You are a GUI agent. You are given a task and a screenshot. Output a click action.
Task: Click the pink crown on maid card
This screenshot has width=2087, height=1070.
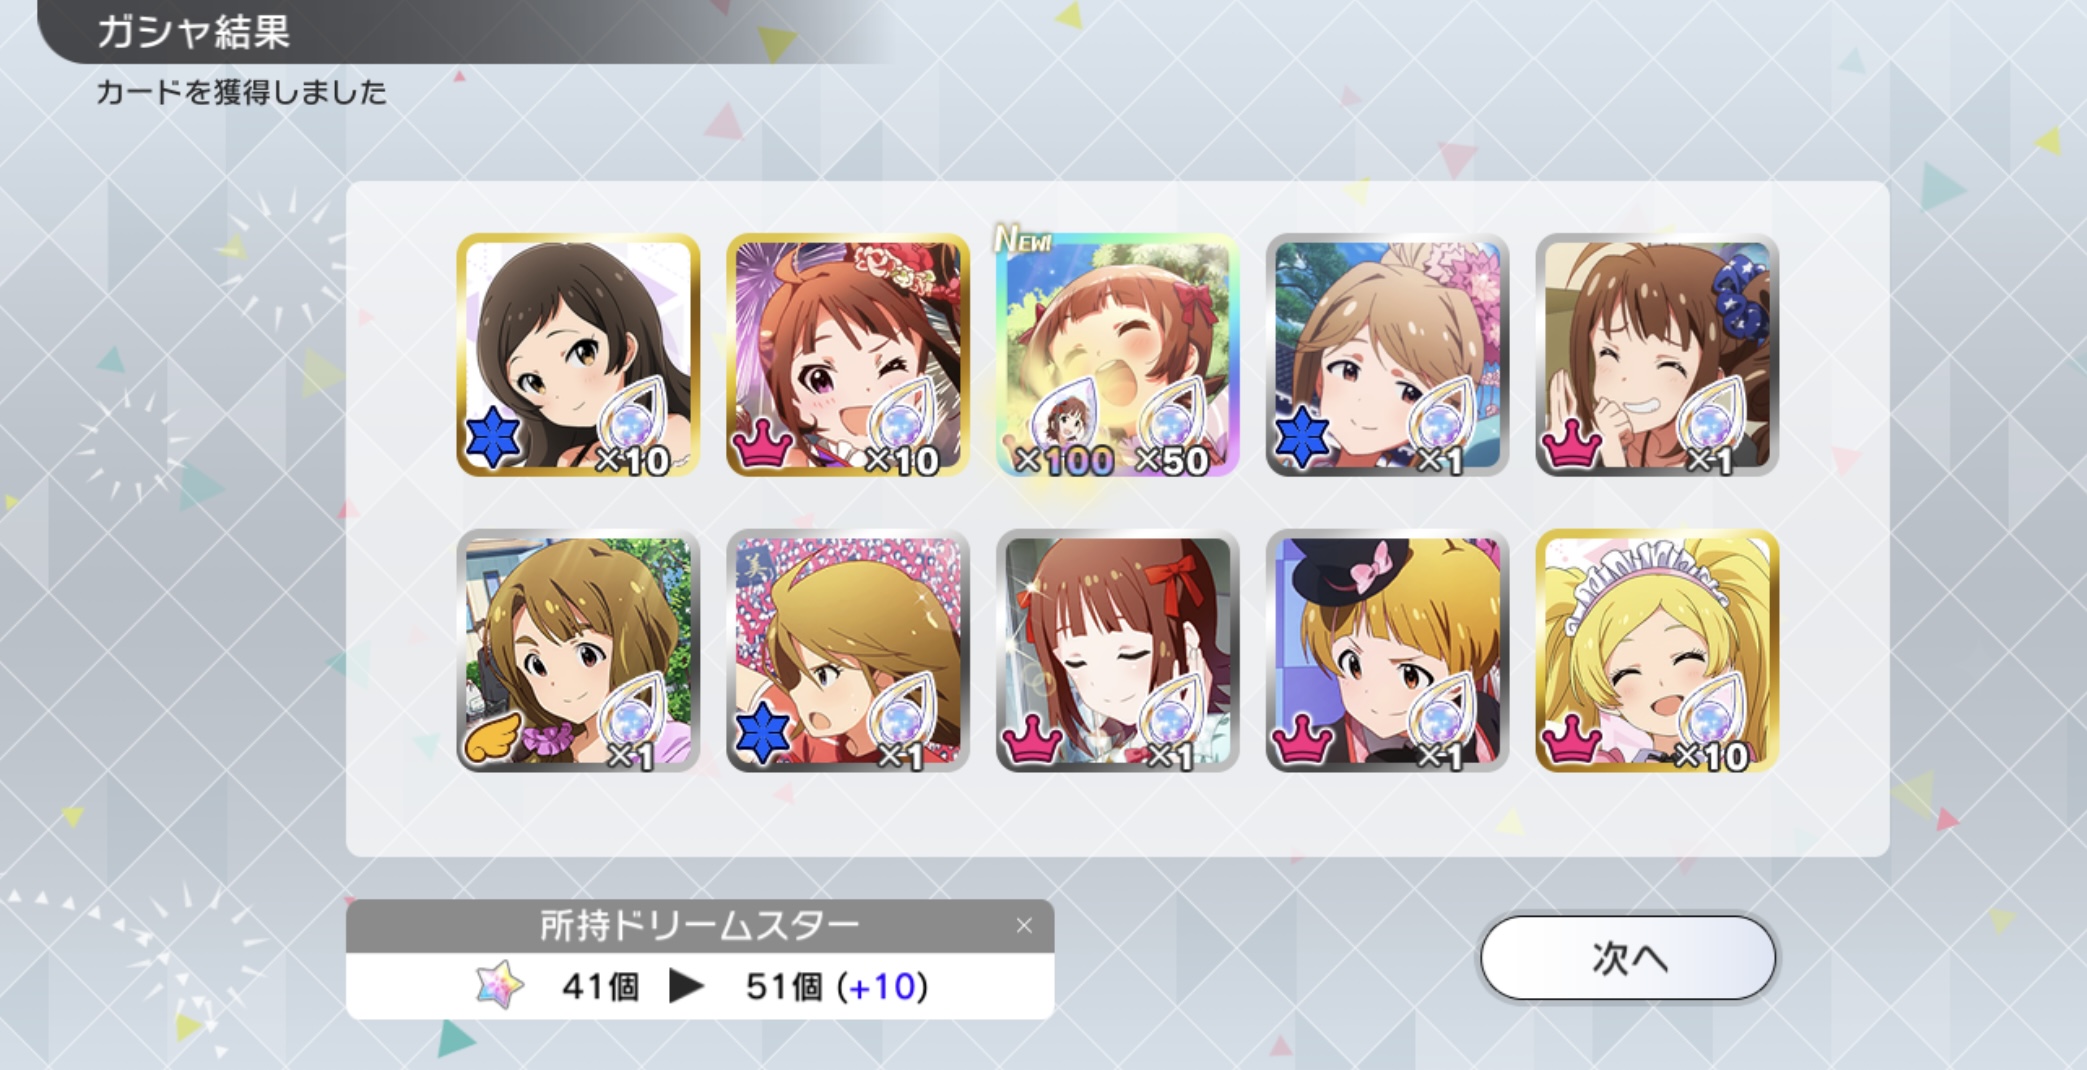click(1572, 740)
